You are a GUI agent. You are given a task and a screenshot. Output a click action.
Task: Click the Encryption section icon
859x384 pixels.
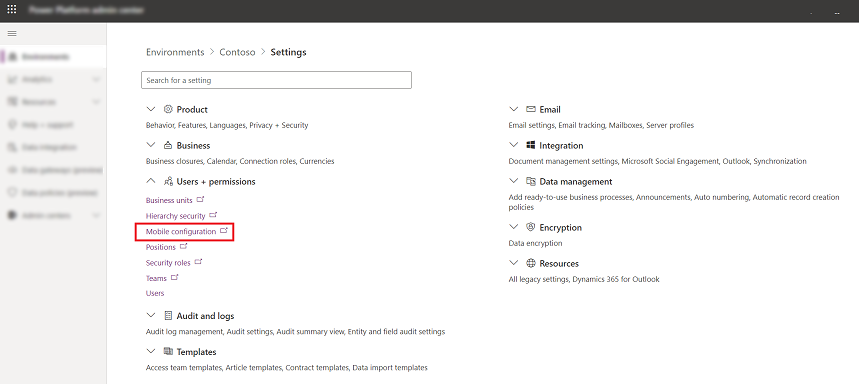(530, 227)
